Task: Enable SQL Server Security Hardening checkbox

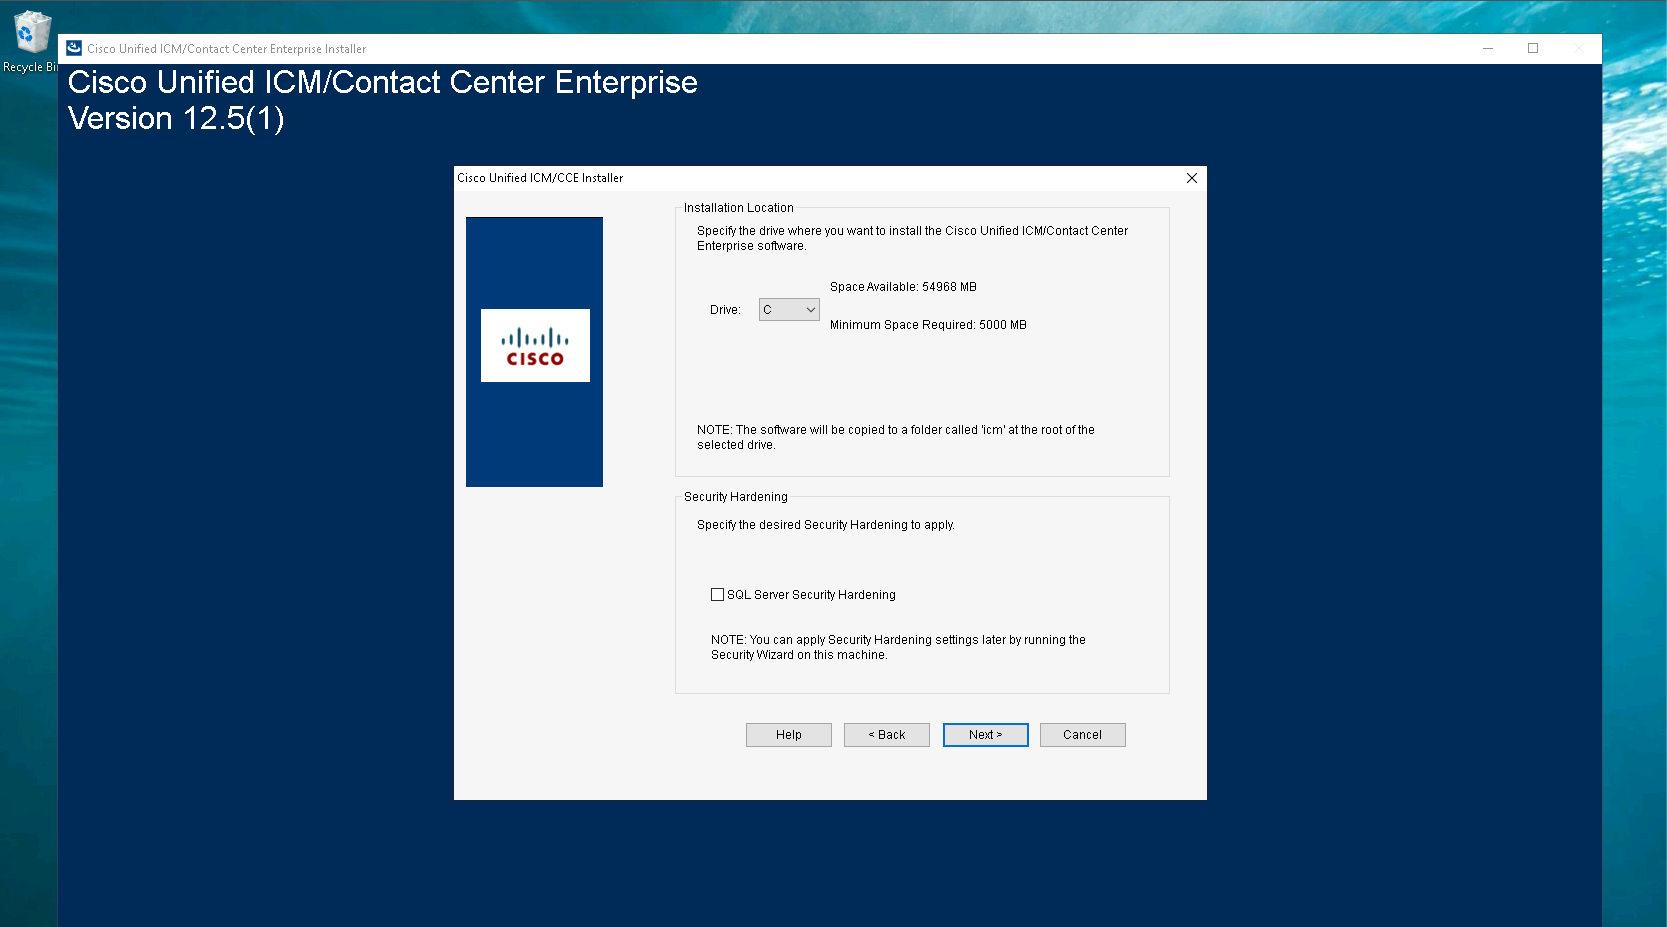Action: [717, 594]
